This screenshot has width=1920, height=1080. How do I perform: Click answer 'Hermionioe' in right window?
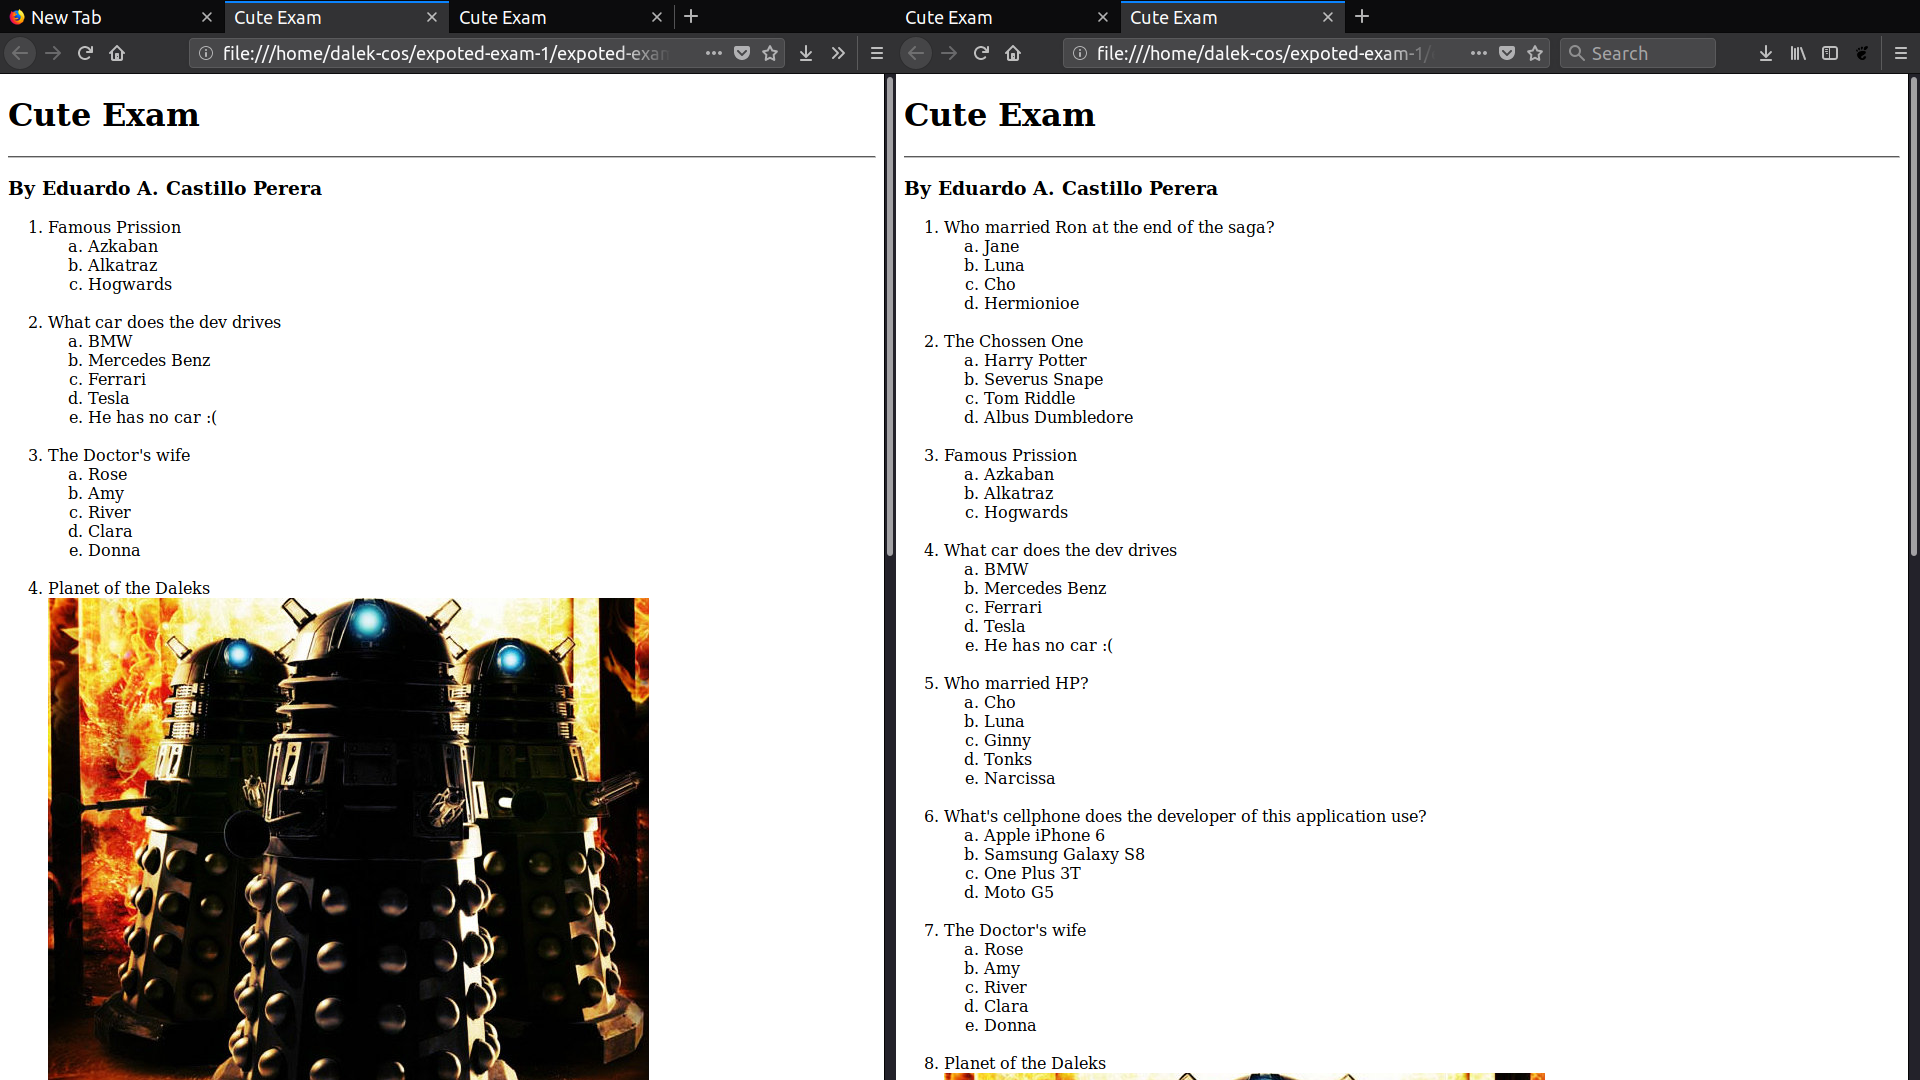1031,303
